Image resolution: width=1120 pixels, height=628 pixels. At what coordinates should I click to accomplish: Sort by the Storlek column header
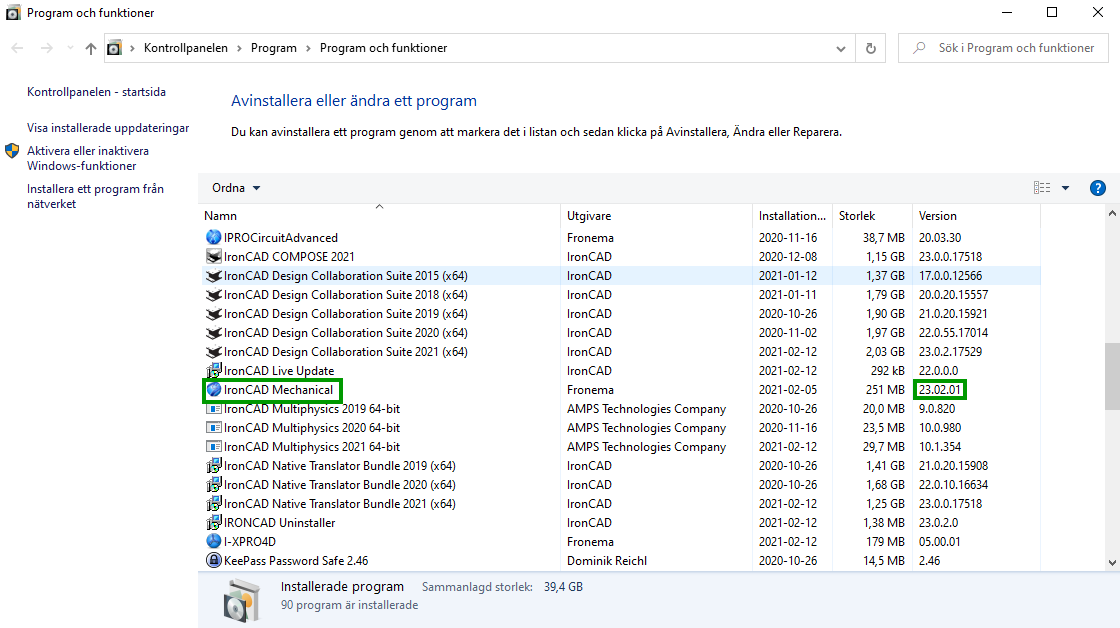[x=872, y=216]
